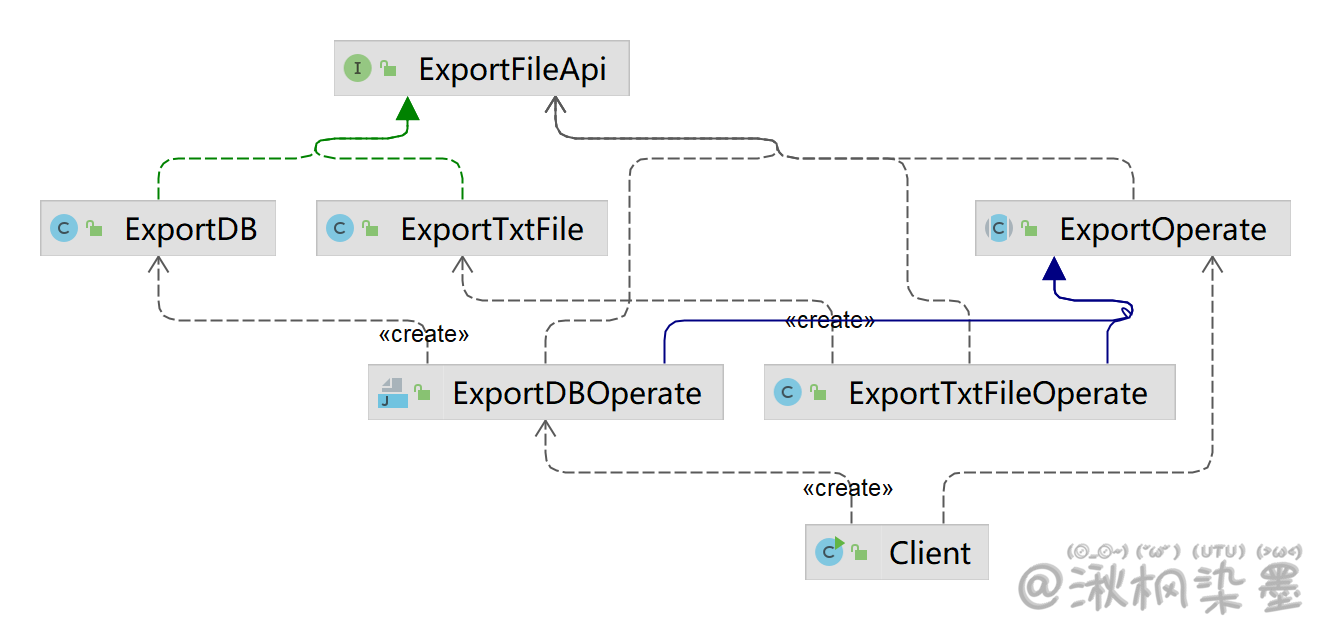
Task: Select the ExportTxtFileOperate node name
Action: coord(997,393)
